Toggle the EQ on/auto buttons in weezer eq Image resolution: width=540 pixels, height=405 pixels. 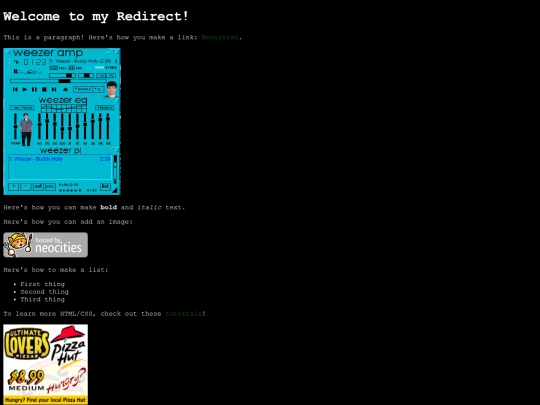pyautogui.click(x=22, y=108)
